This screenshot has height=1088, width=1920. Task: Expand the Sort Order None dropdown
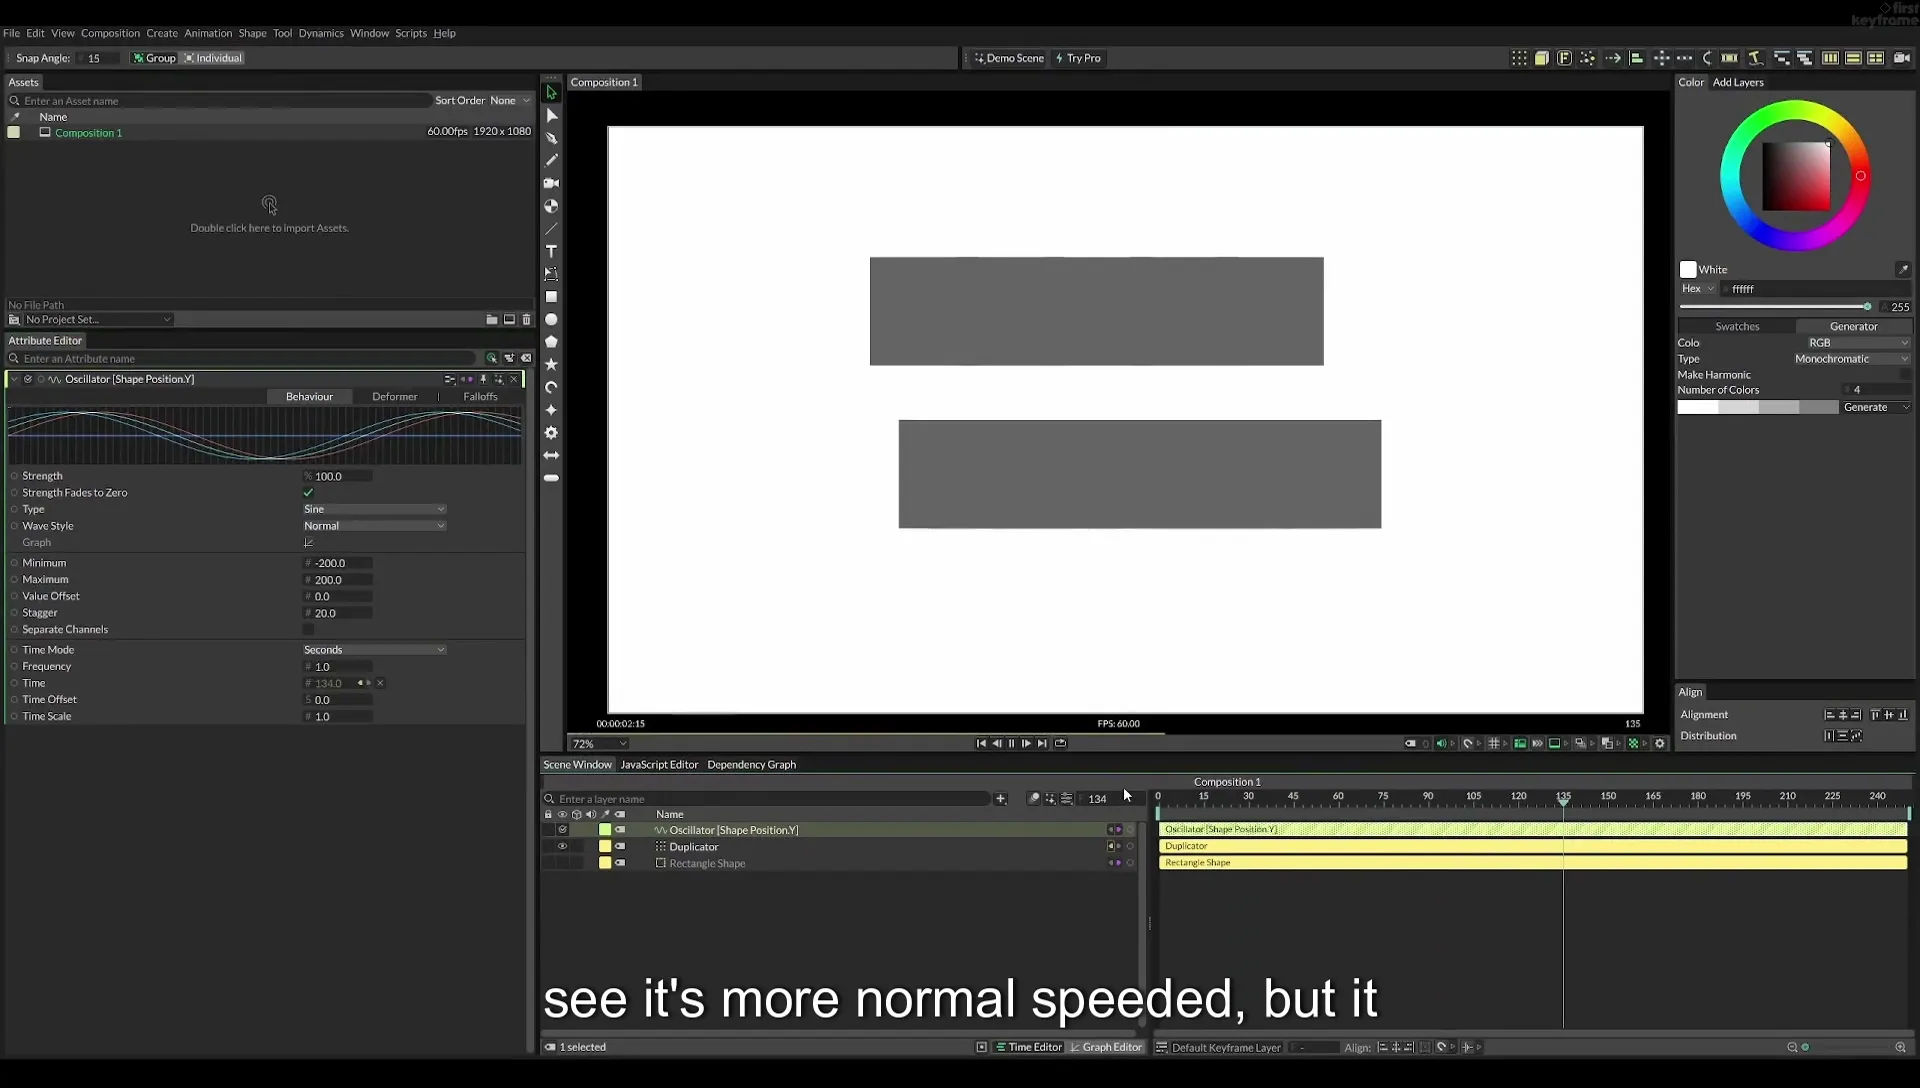click(x=510, y=101)
